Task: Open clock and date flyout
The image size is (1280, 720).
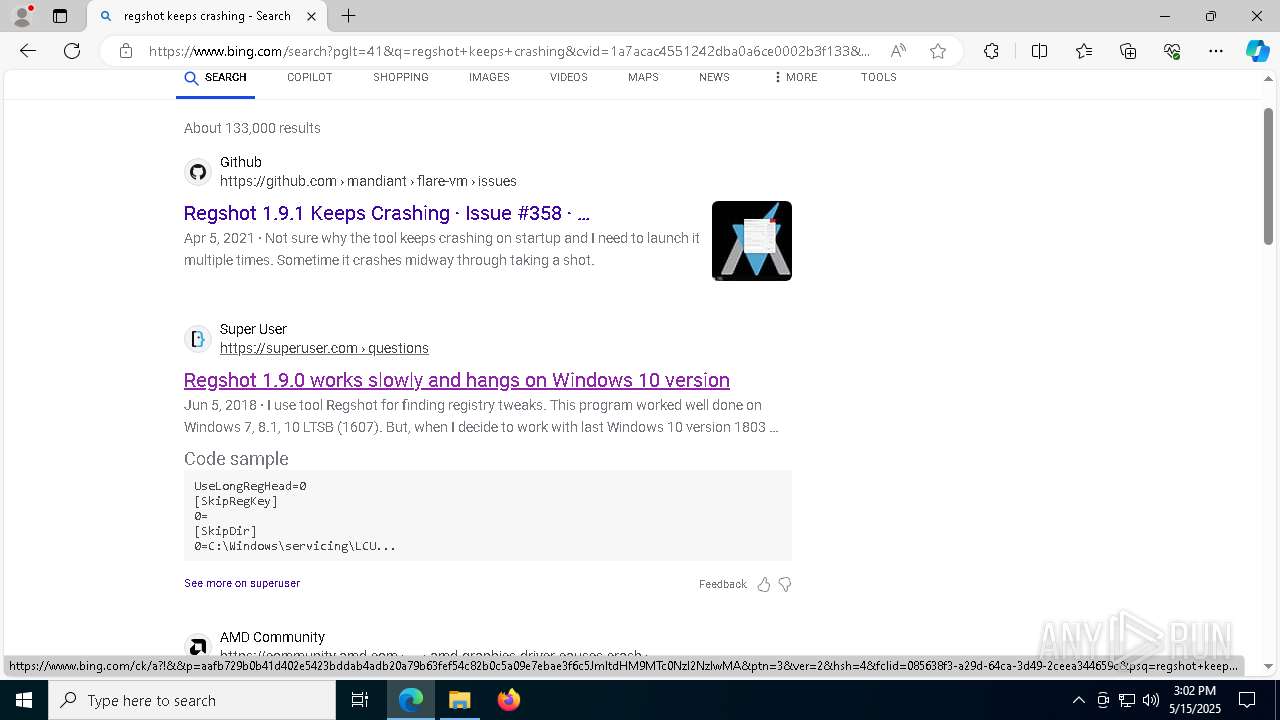Action: pyautogui.click(x=1195, y=700)
